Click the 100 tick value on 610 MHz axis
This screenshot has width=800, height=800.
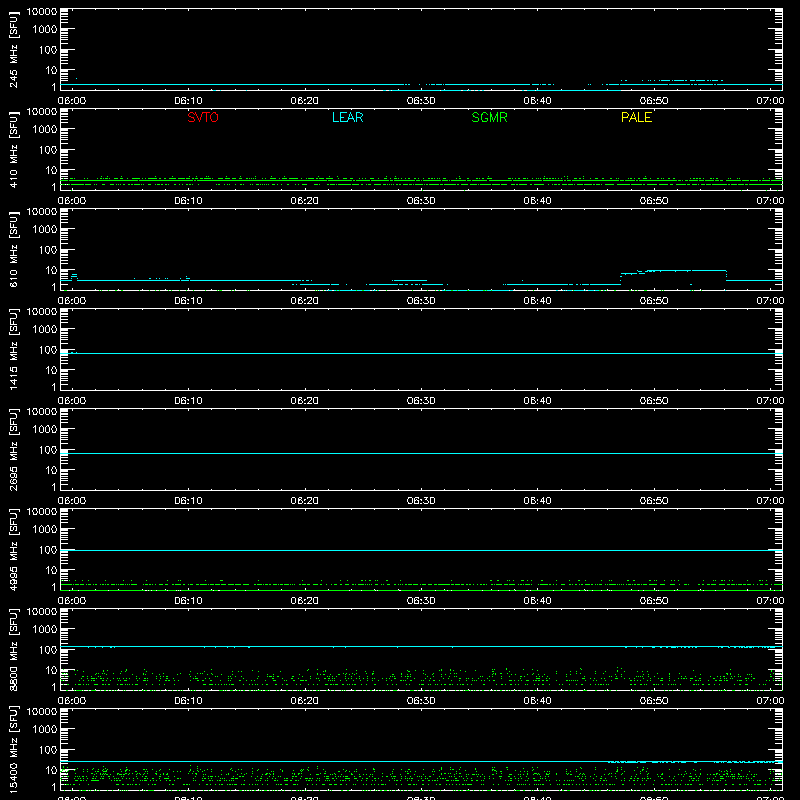pos(48,250)
